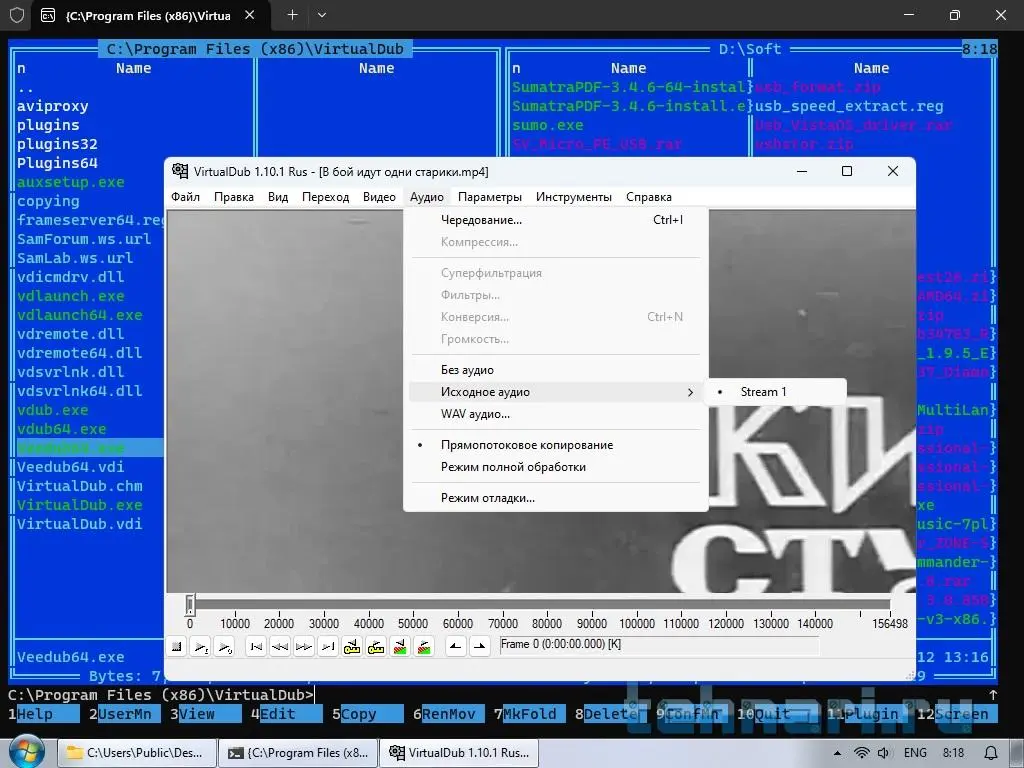Step backward one frame
1024x768 pixels.
pos(280,647)
